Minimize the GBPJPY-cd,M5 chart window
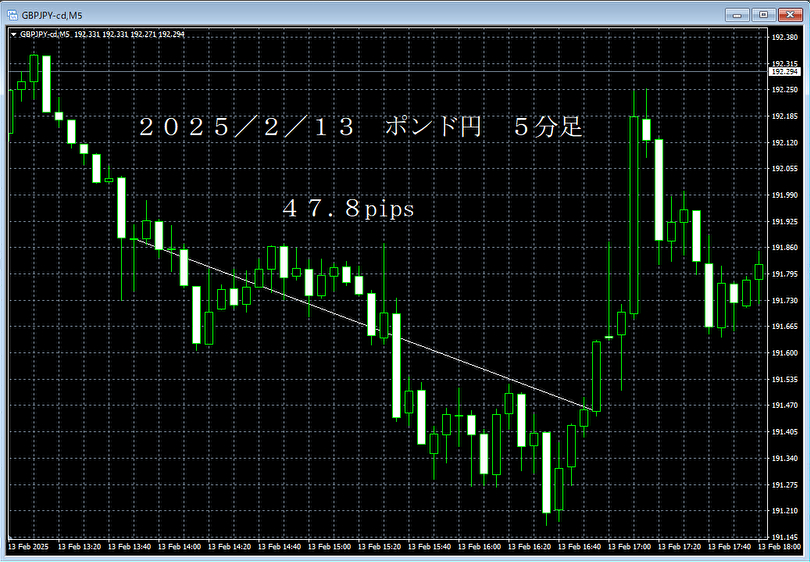This screenshot has width=810, height=562. pyautogui.click(x=741, y=14)
